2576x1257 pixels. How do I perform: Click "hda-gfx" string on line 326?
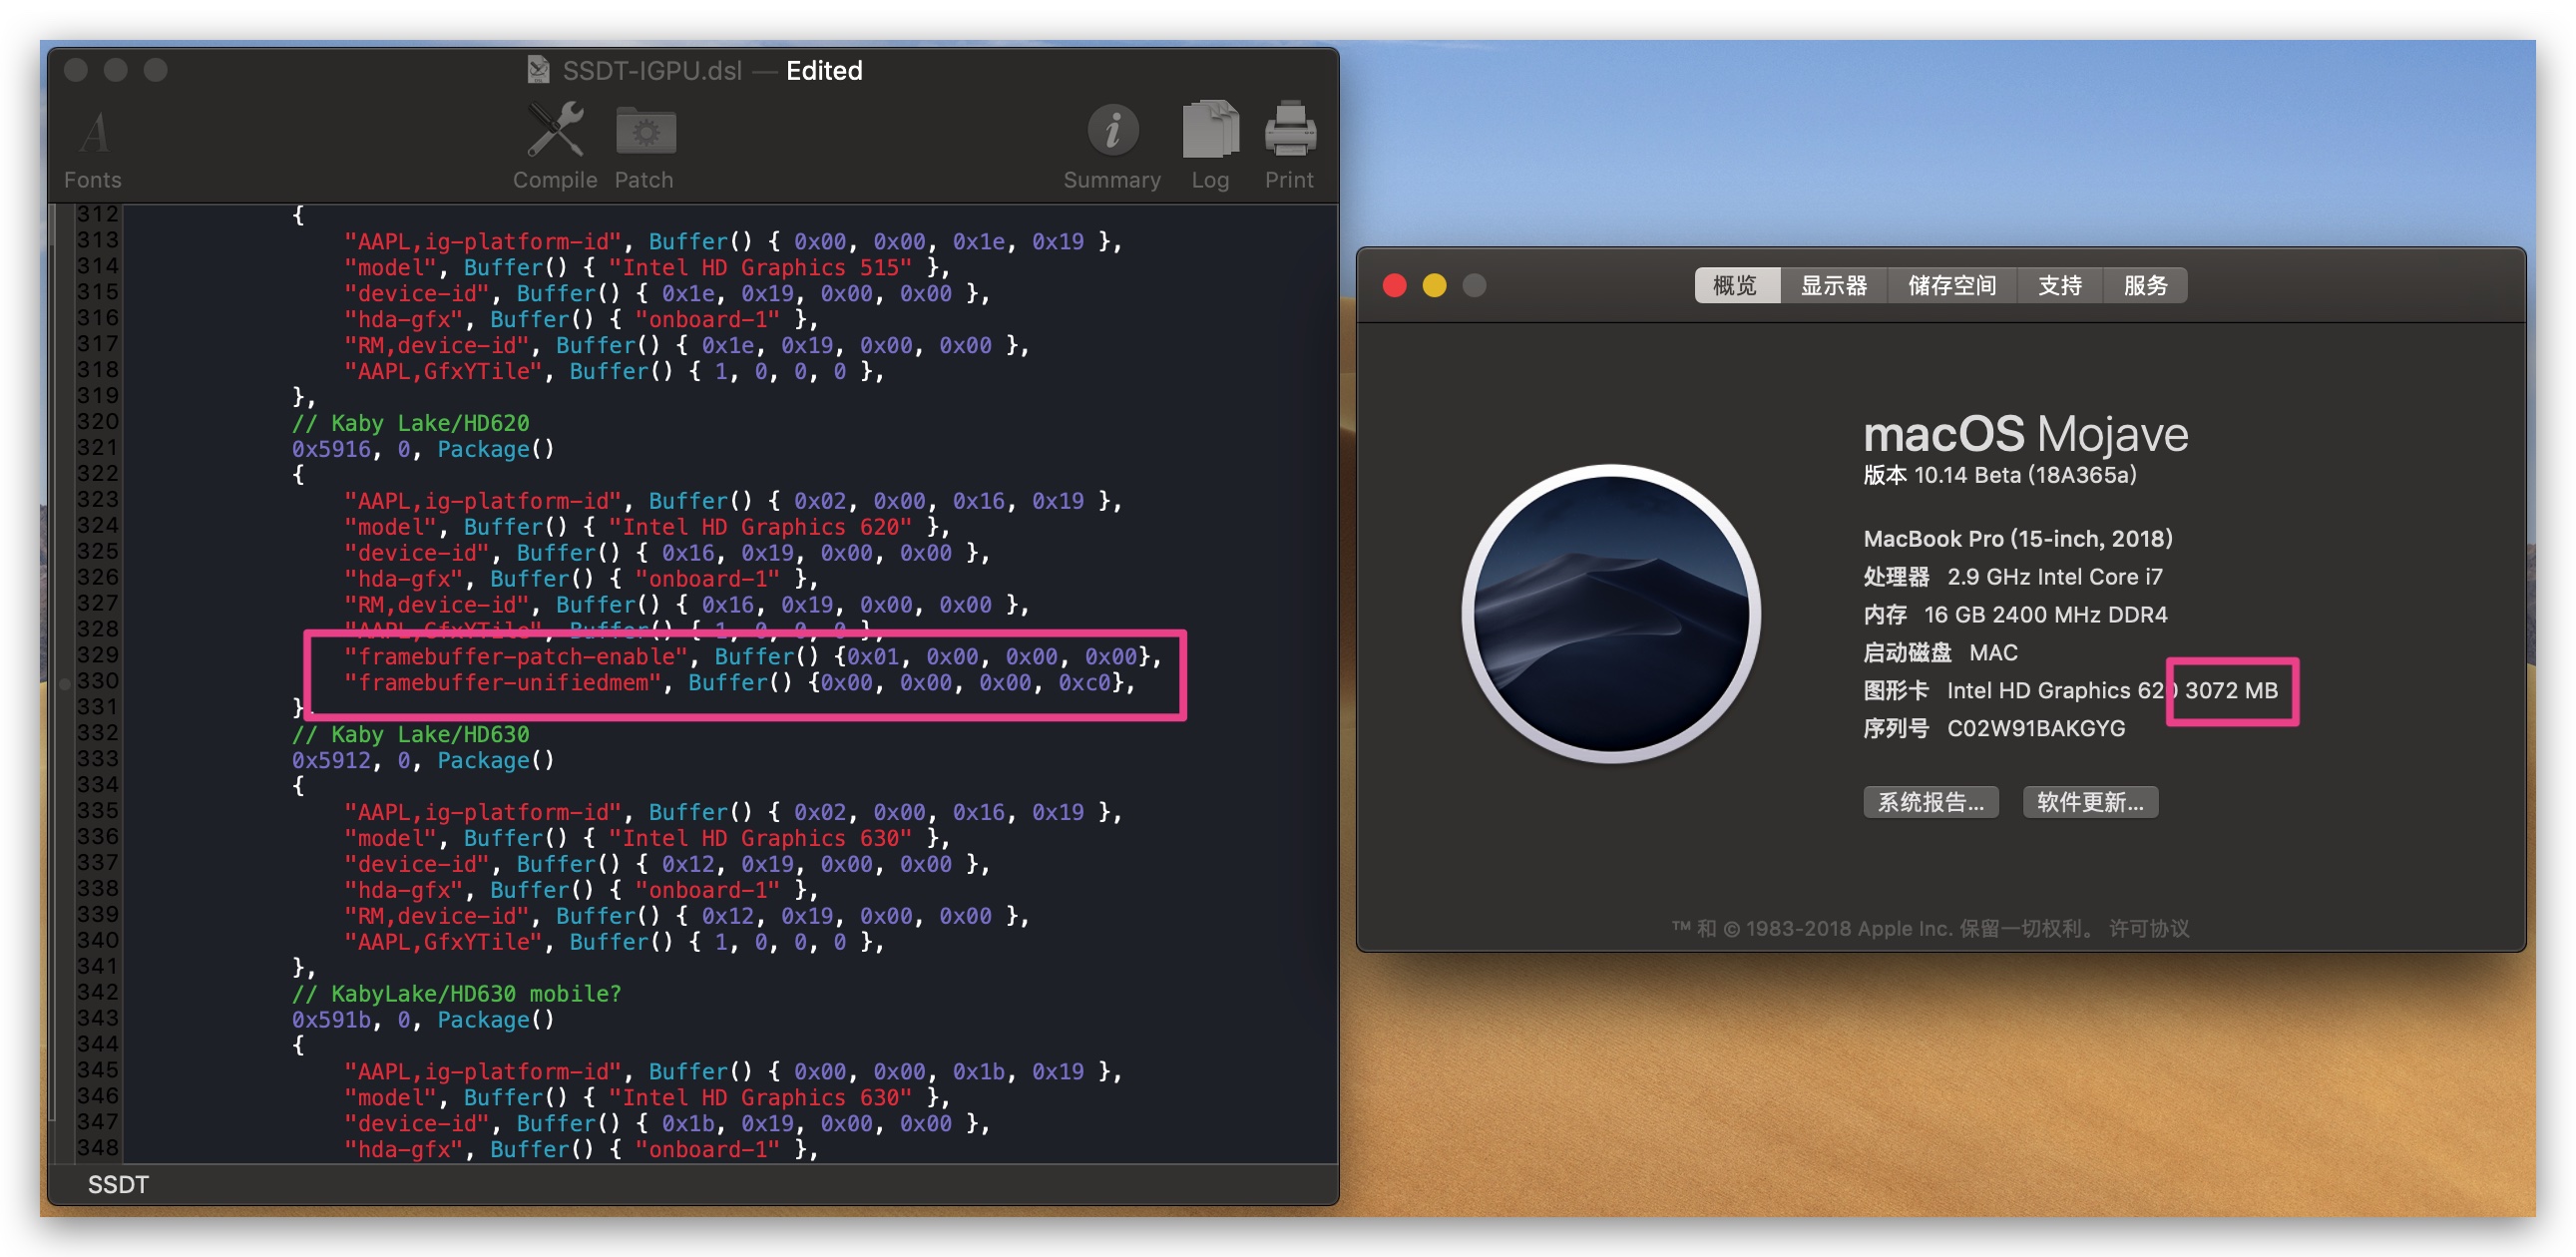(x=404, y=579)
